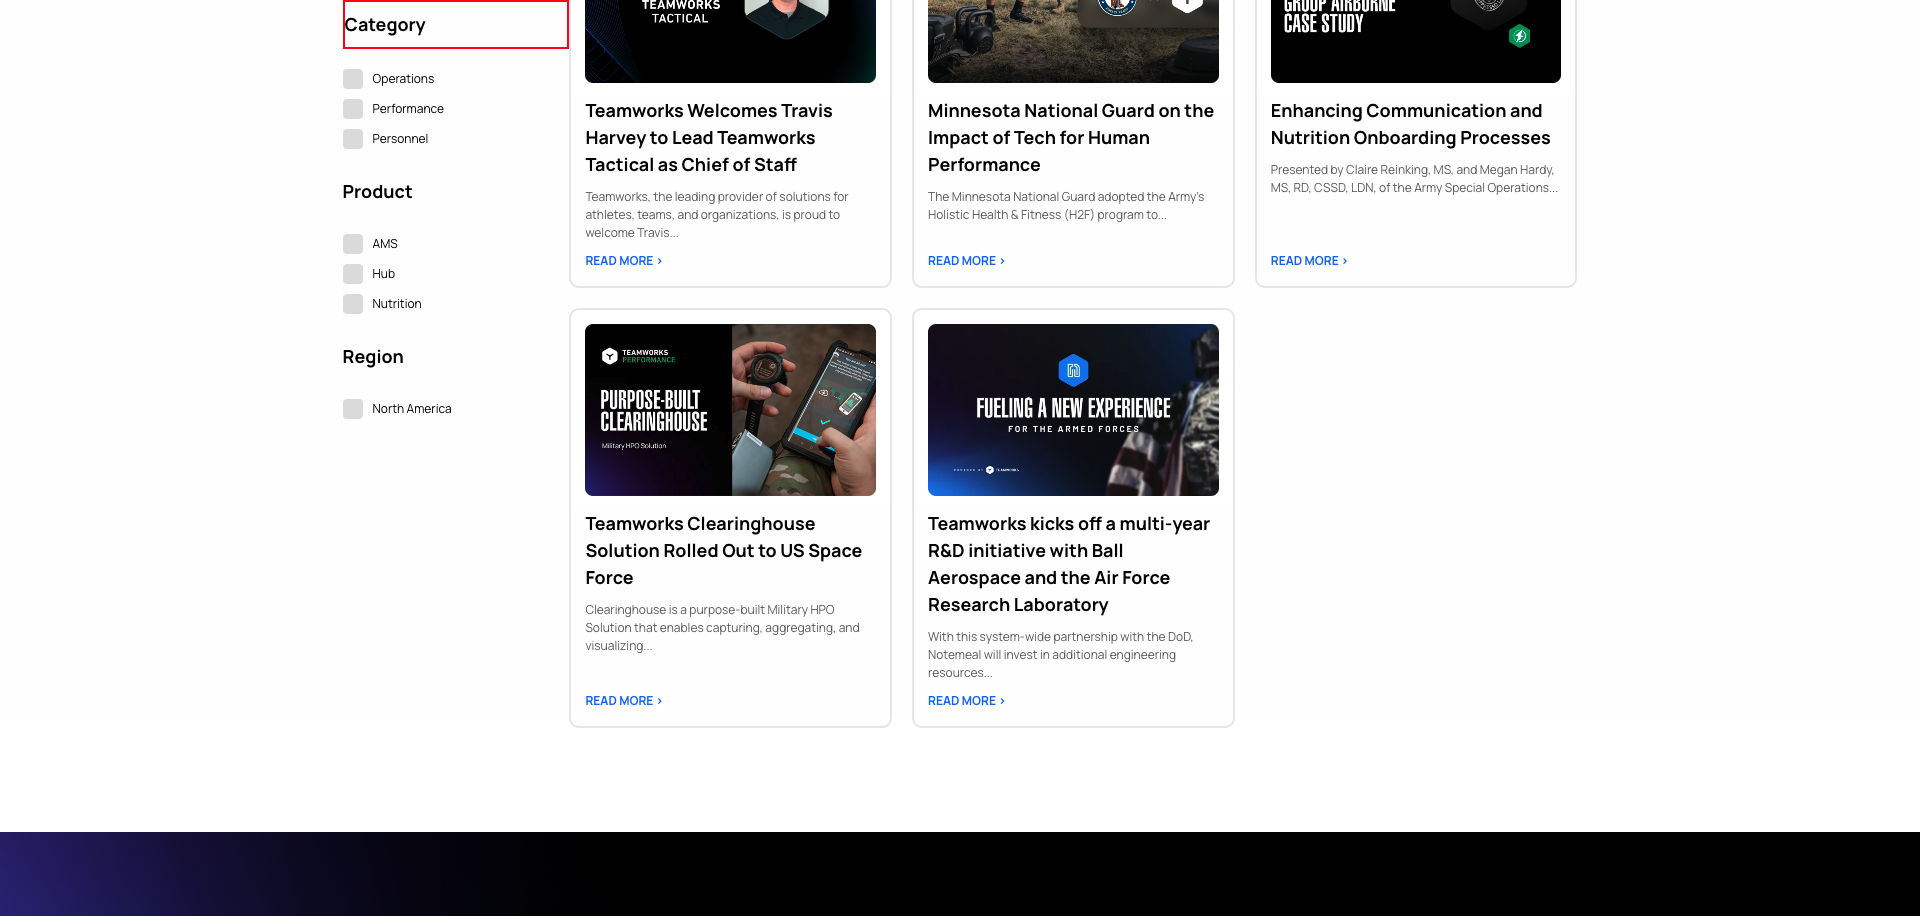Click the Teamworks Performance logo in Clearinghouse image
Image resolution: width=1920 pixels, height=916 pixels.
click(x=638, y=357)
